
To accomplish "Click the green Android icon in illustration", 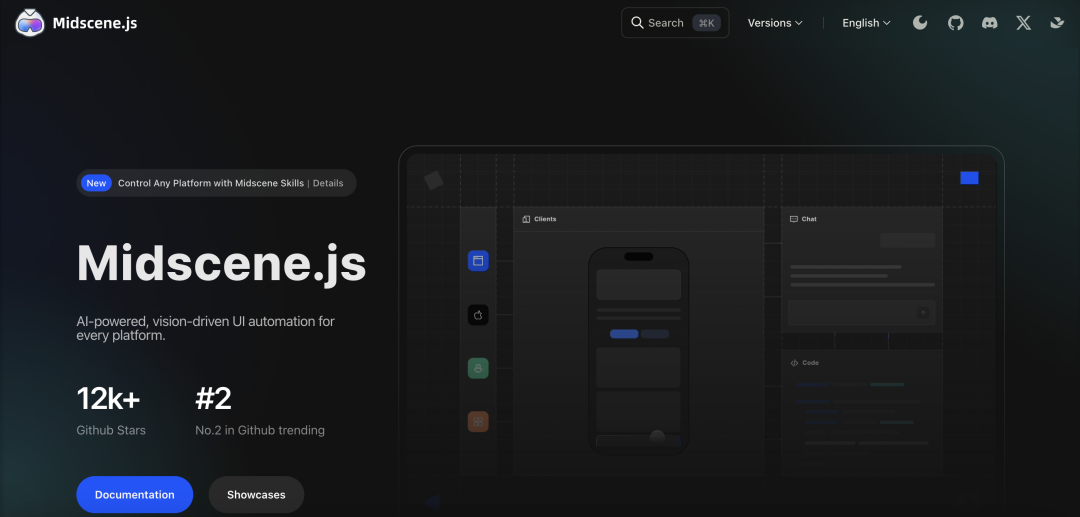I will point(478,368).
